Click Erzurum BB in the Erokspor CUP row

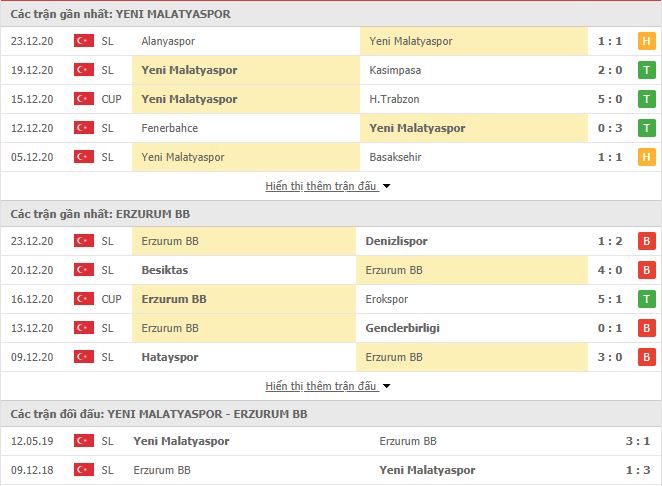point(174,299)
